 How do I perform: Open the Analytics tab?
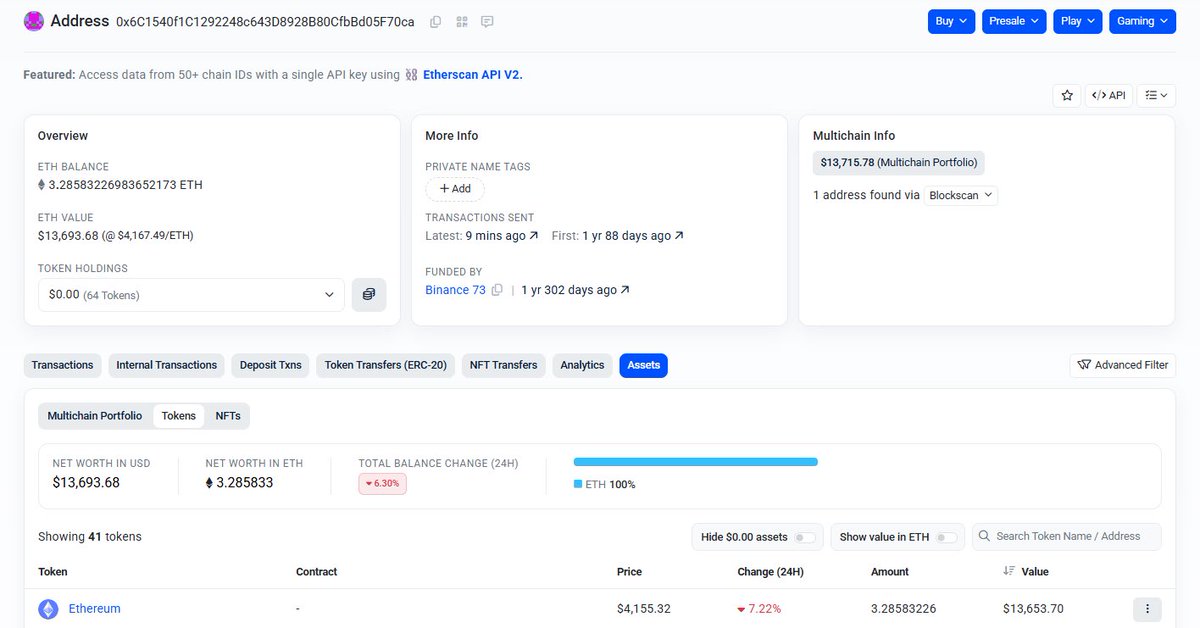(x=583, y=365)
